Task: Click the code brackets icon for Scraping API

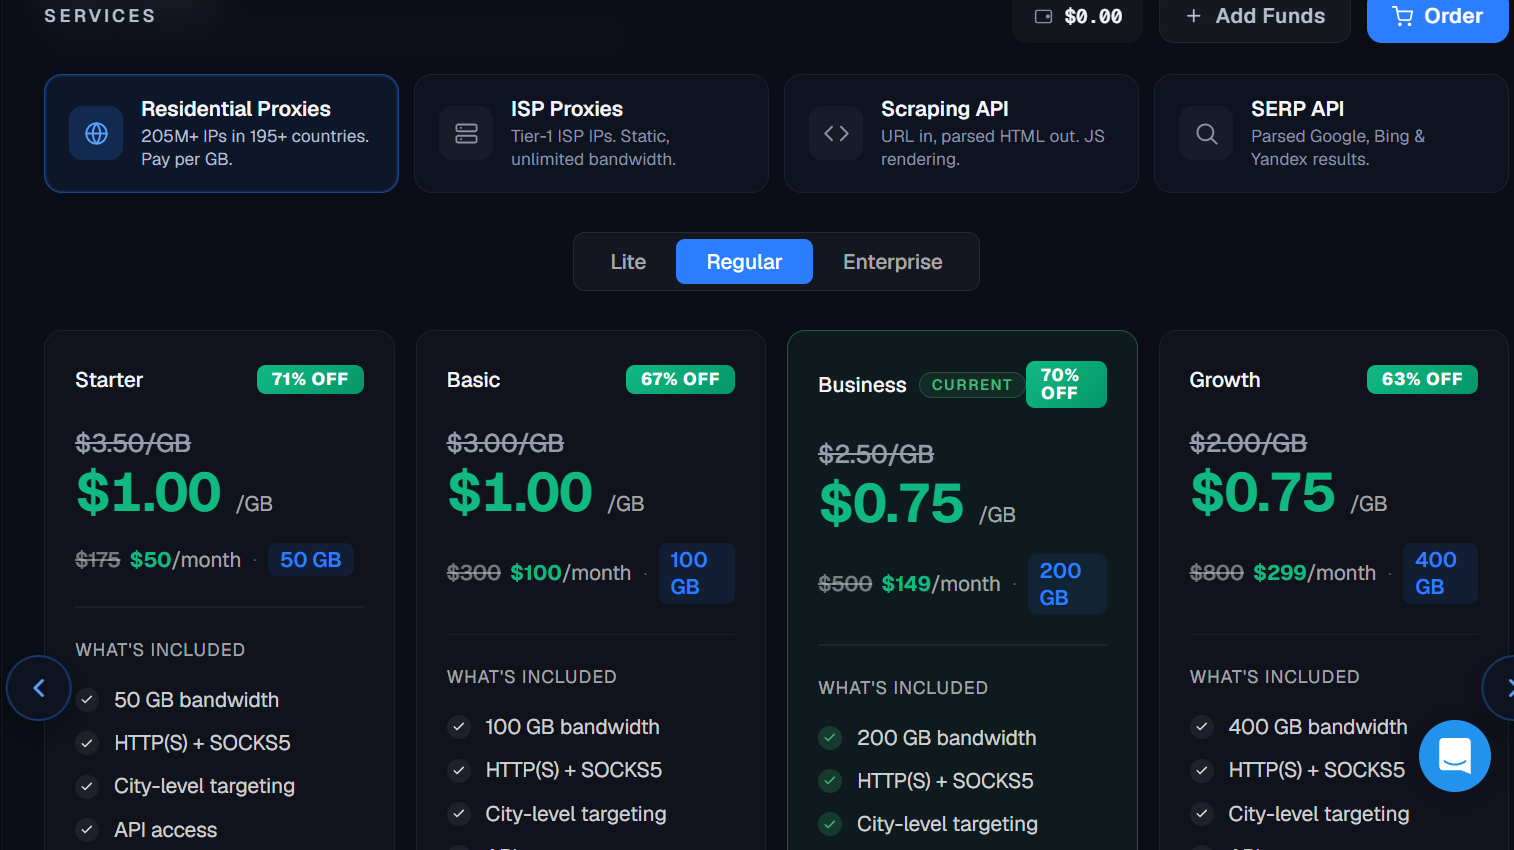Action: 836,133
